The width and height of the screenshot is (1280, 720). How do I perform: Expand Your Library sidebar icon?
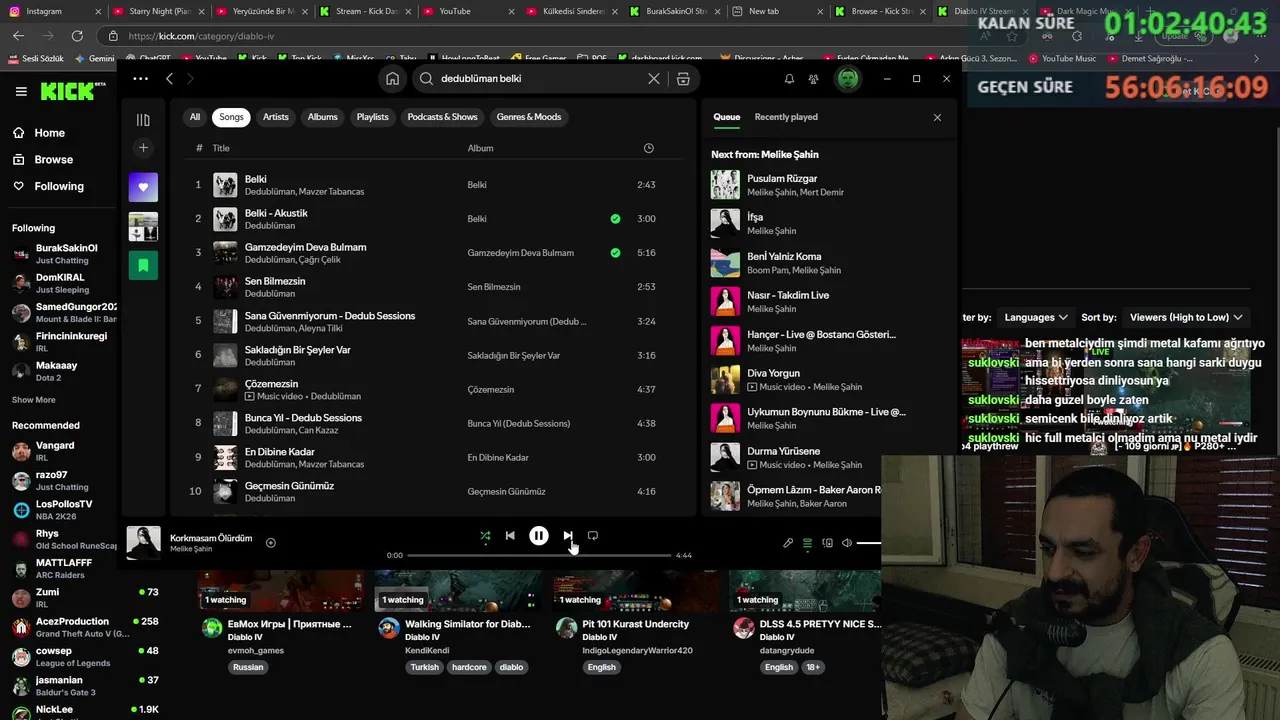[x=143, y=120]
